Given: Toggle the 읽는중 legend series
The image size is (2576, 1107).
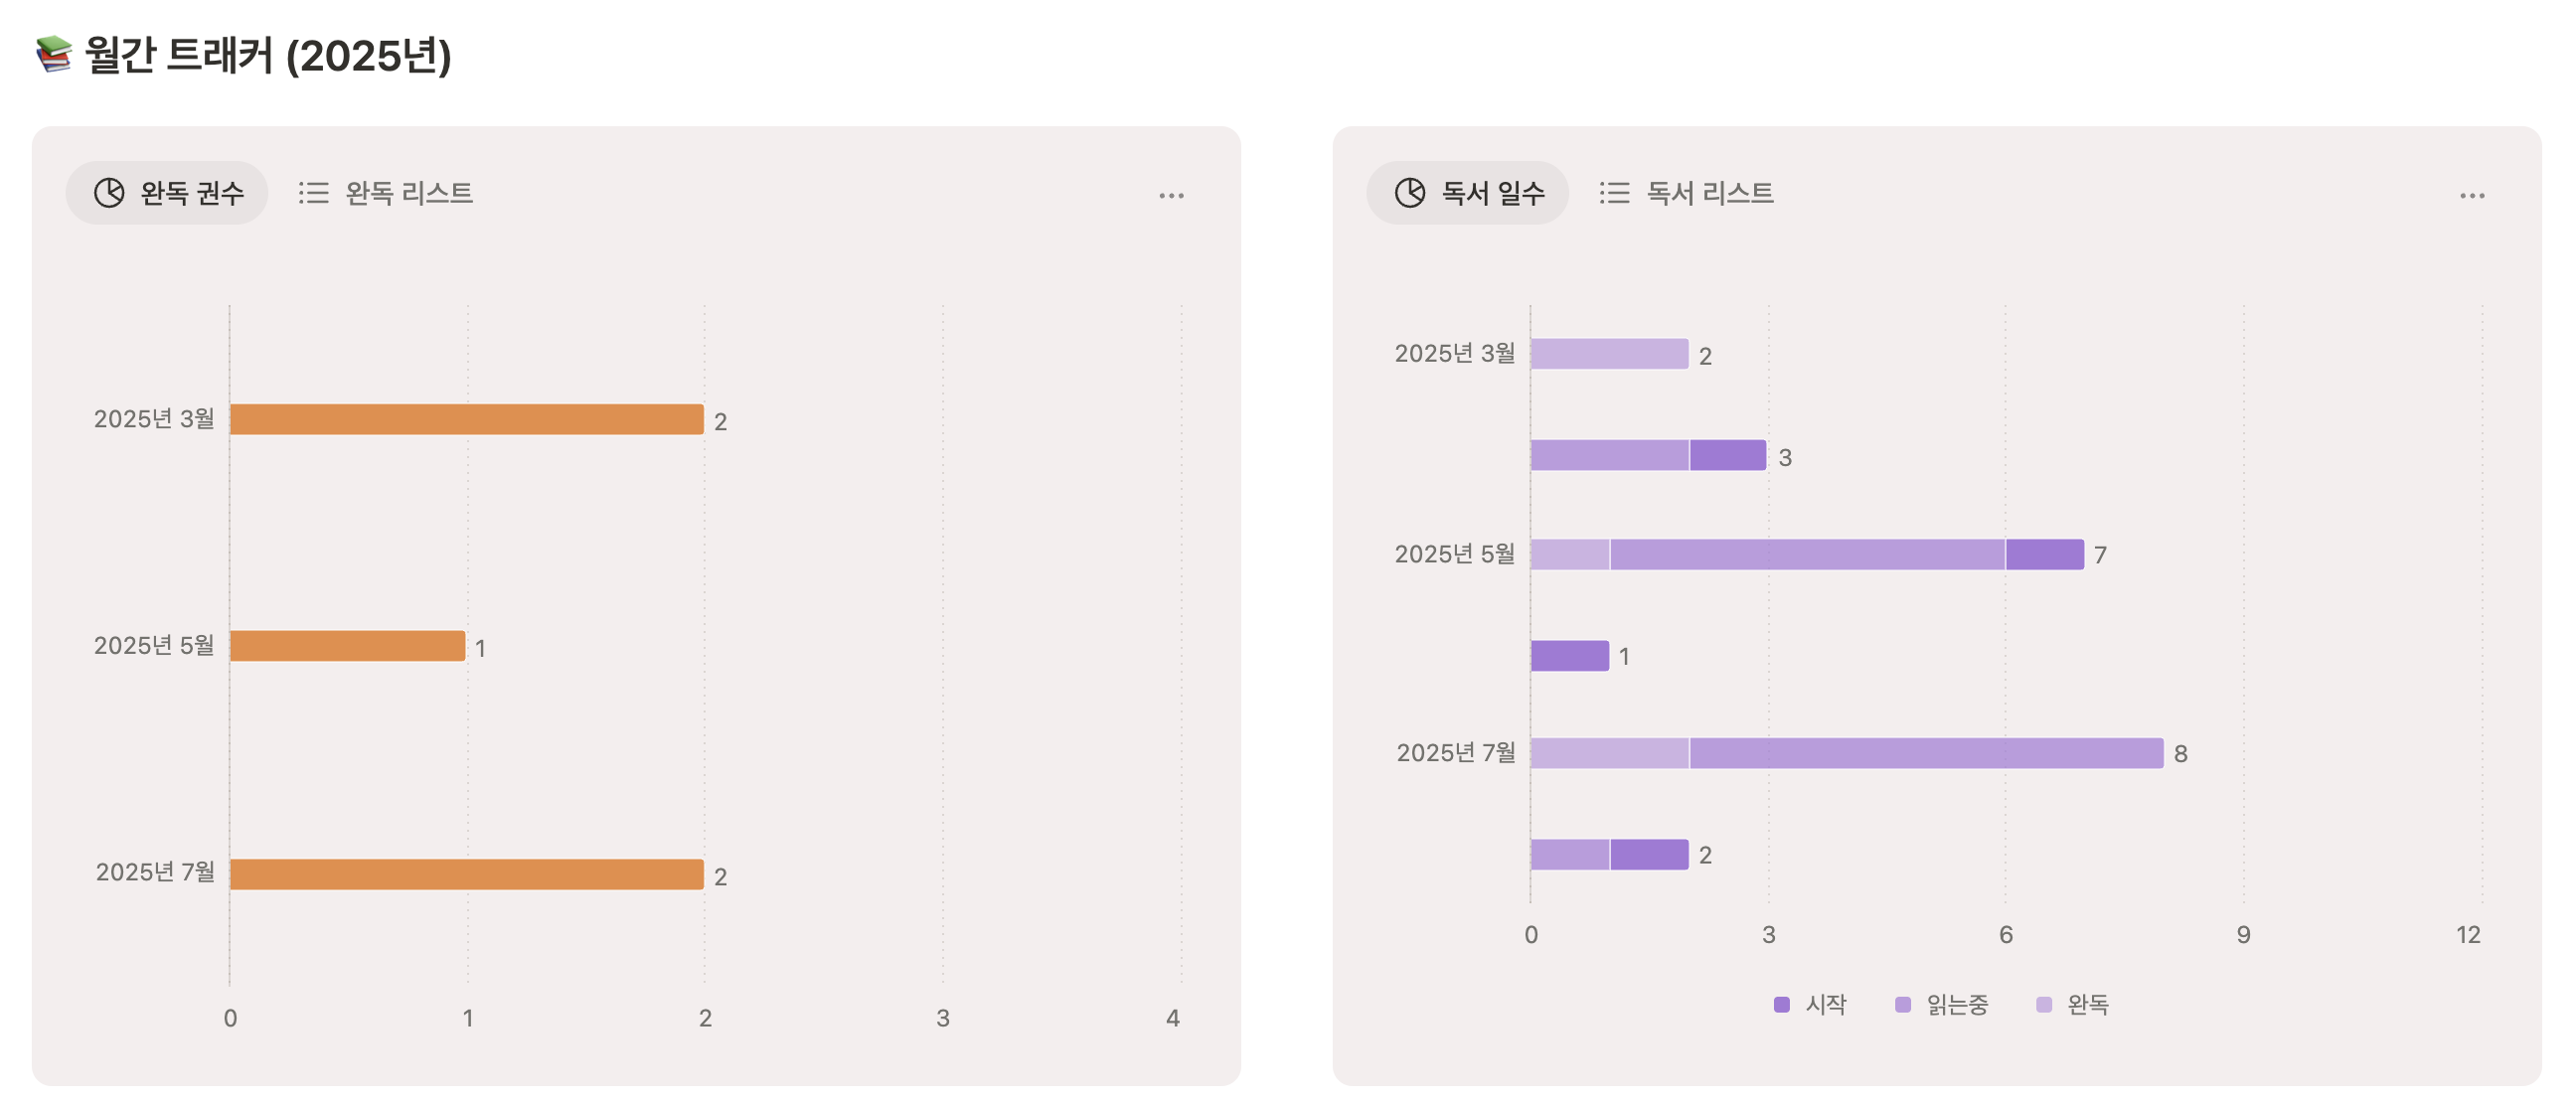Looking at the screenshot, I should pyautogui.click(x=1956, y=1004).
